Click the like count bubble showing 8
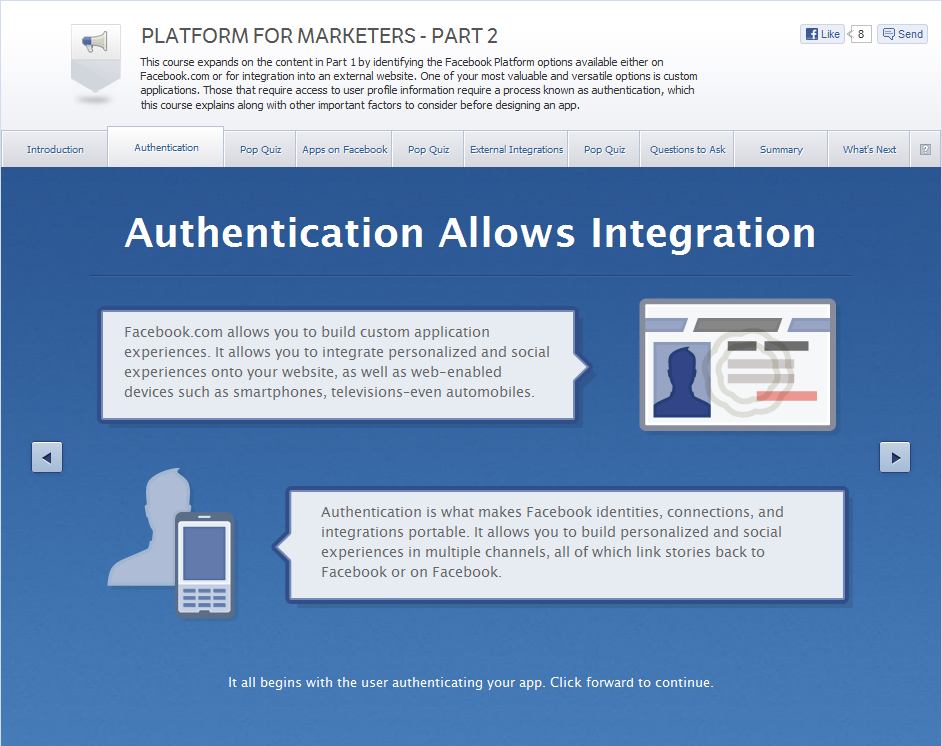942x746 pixels. point(860,34)
